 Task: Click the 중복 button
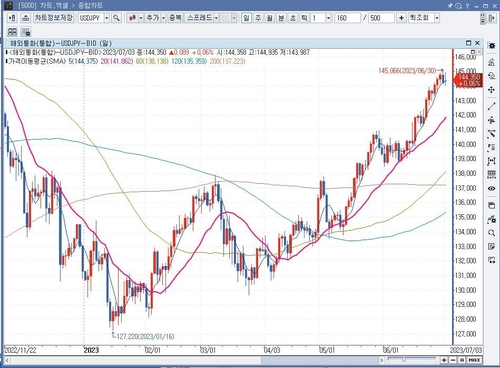pos(175,18)
